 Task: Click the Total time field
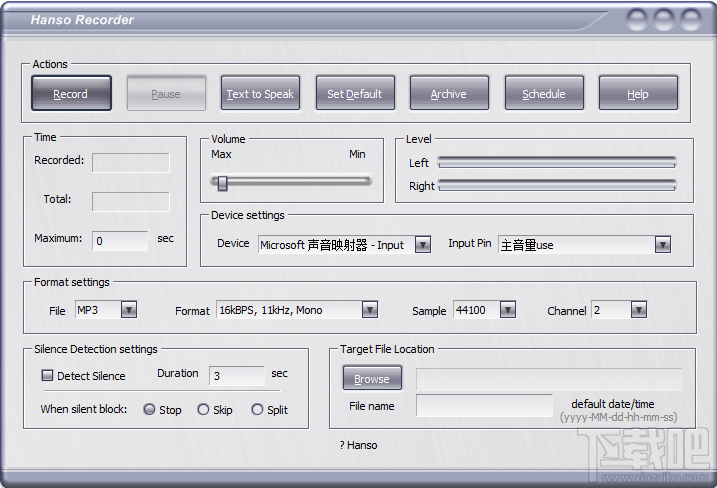[131, 202]
